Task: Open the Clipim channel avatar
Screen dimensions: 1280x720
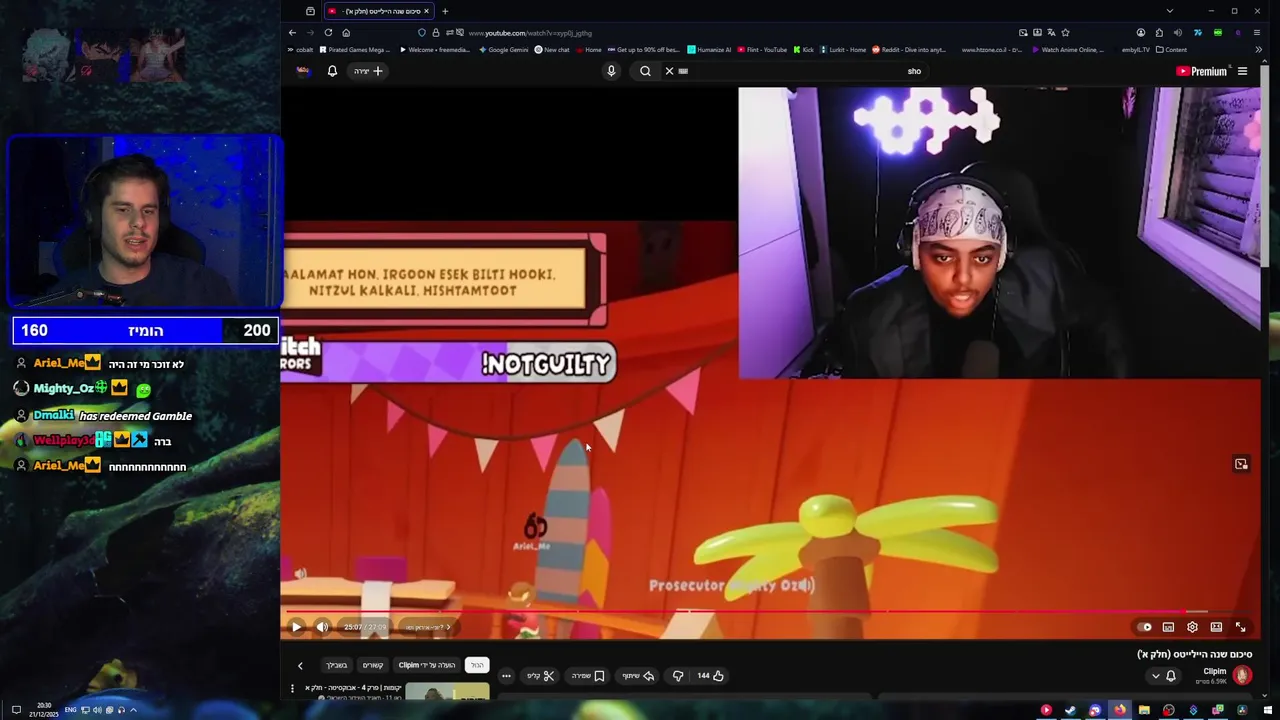Action: (x=1242, y=676)
